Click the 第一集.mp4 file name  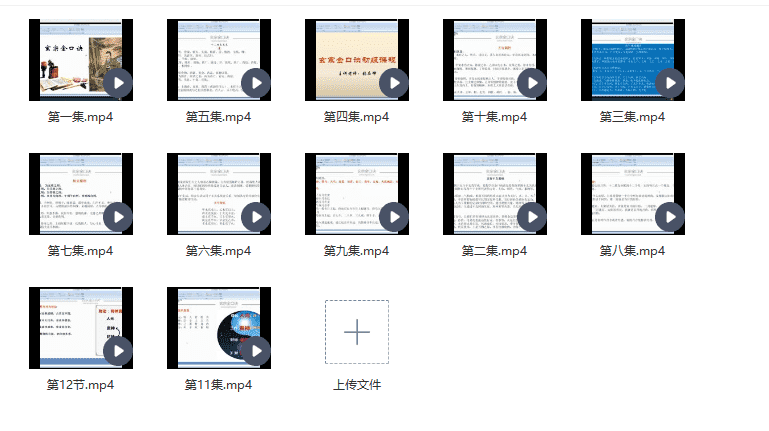(80, 117)
